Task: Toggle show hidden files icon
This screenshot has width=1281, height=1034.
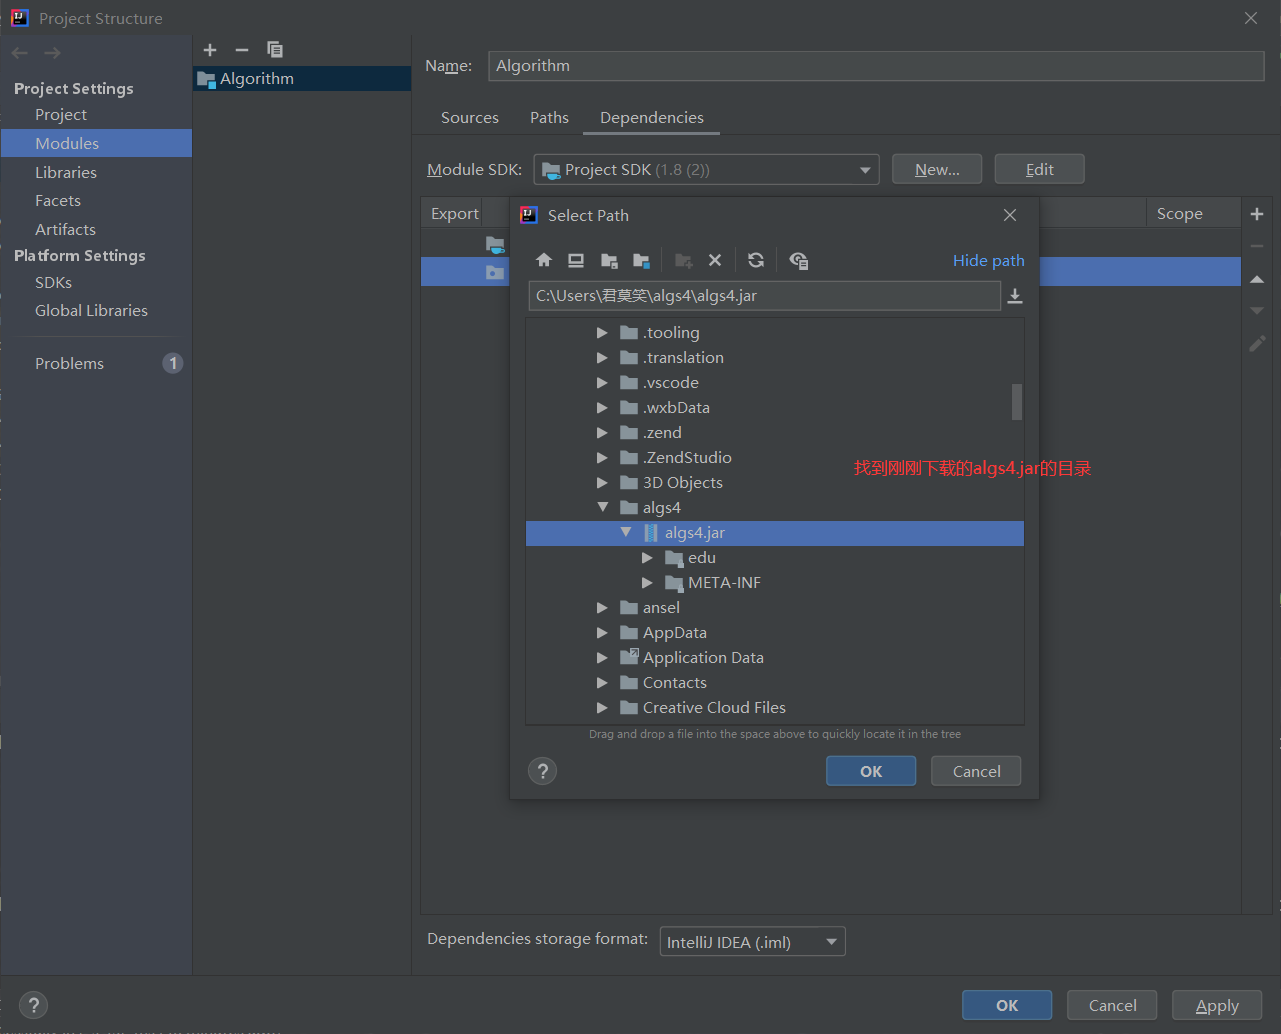Action: coord(798,260)
